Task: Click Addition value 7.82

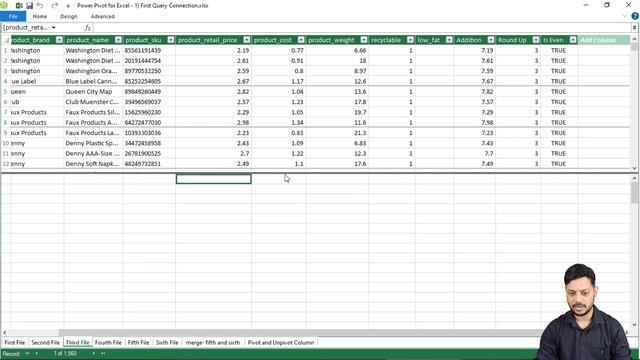Action: [475, 91]
